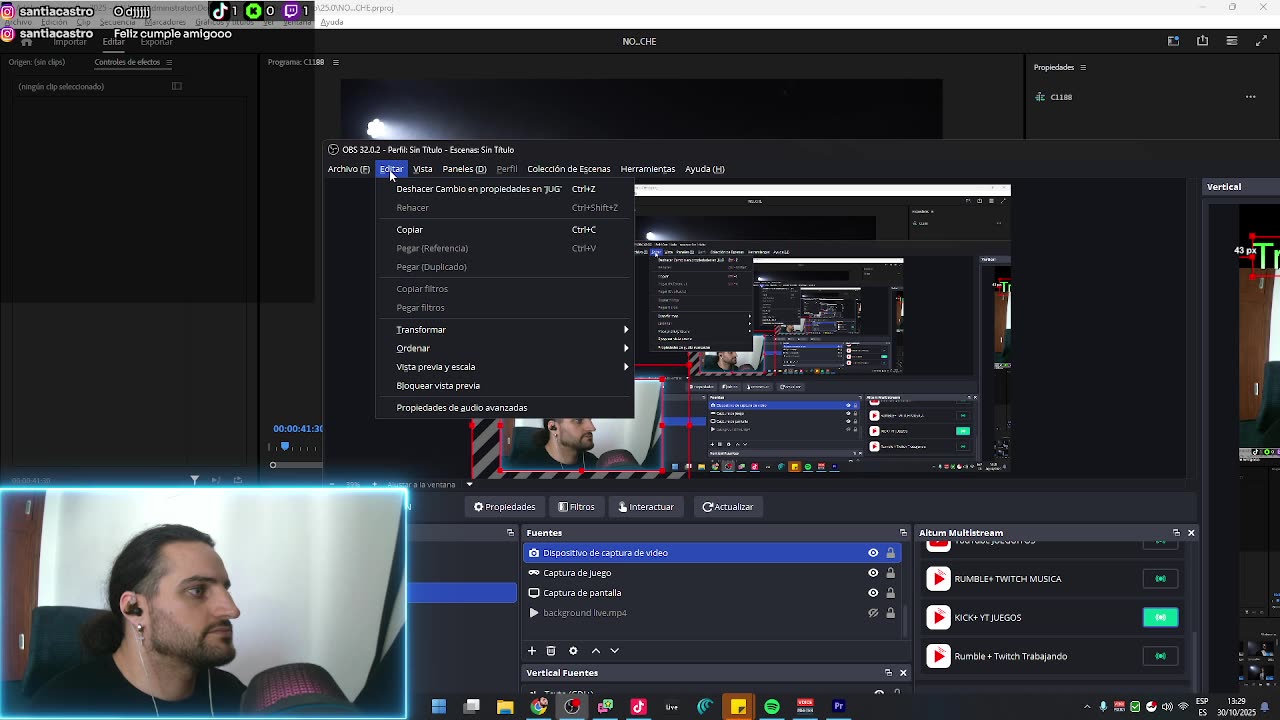Open Premiere progress dashboard icon
The height and width of the screenshot is (720, 1280).
(1232, 41)
